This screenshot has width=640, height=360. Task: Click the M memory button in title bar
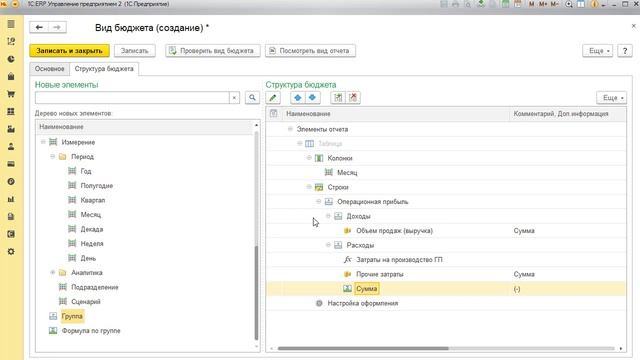531,4
